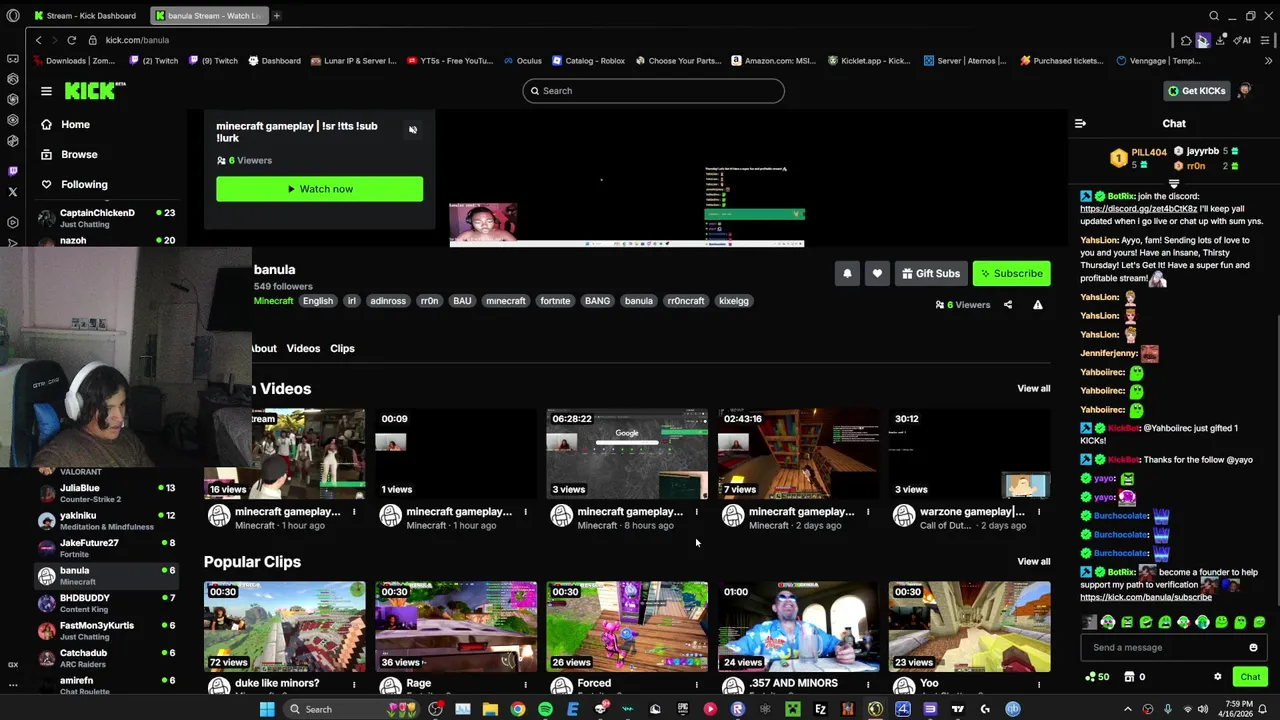Open chat settings gear icon
The image size is (1280, 720).
point(1217,677)
